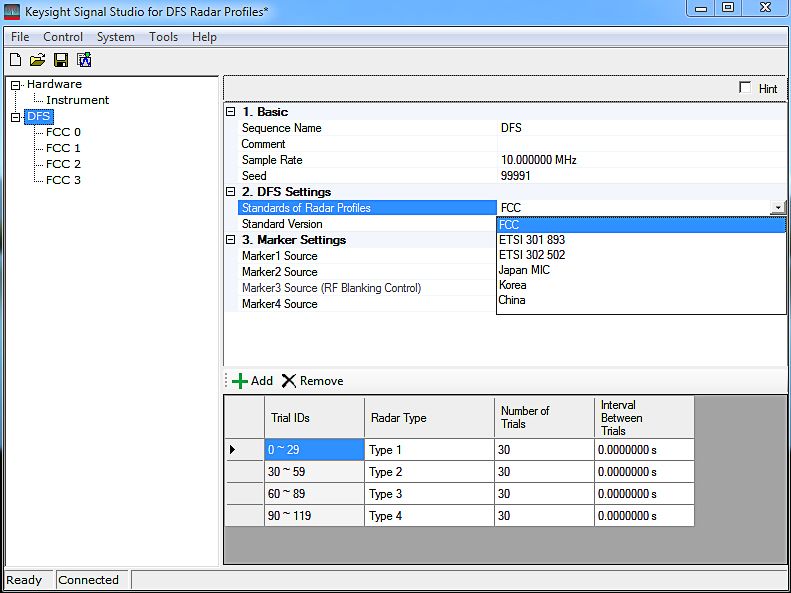Open the System menu

[x=116, y=37]
